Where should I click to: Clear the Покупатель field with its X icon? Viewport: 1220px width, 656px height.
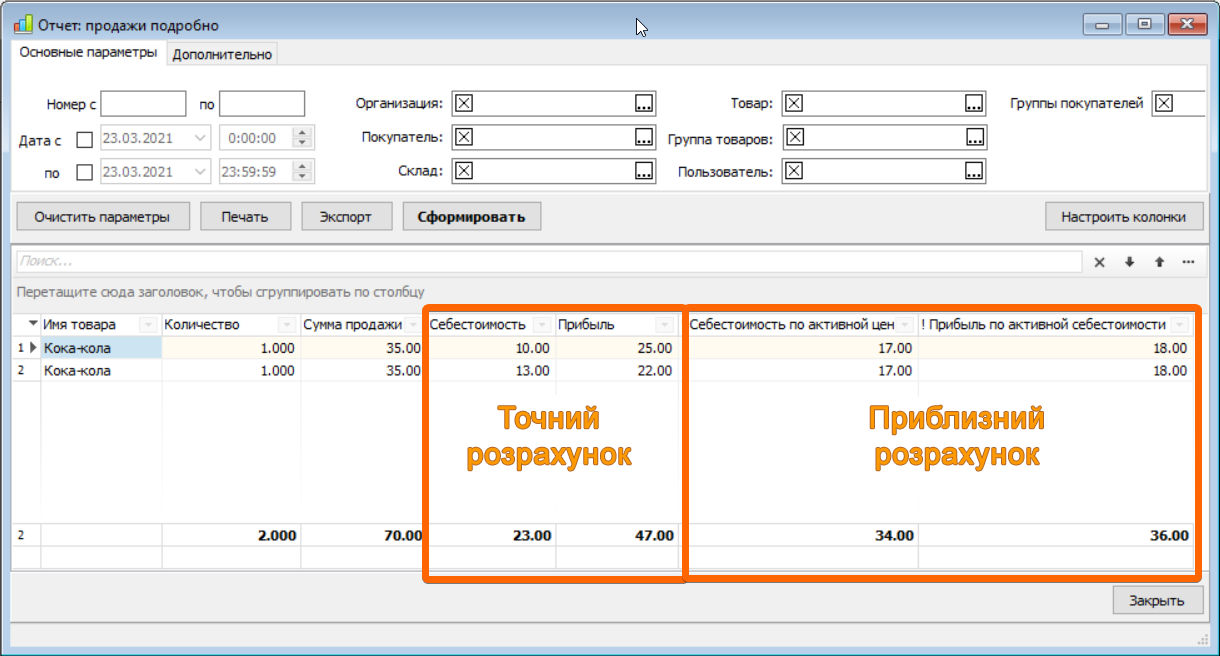coord(464,137)
